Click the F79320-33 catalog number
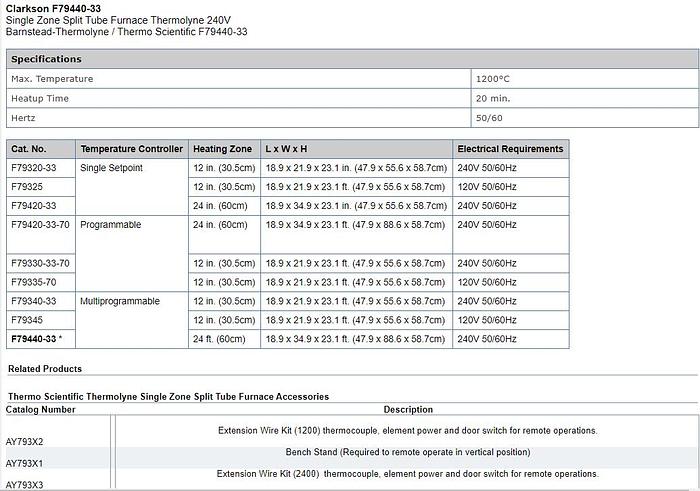Screen dimensions: 700x491 click(x=33, y=168)
